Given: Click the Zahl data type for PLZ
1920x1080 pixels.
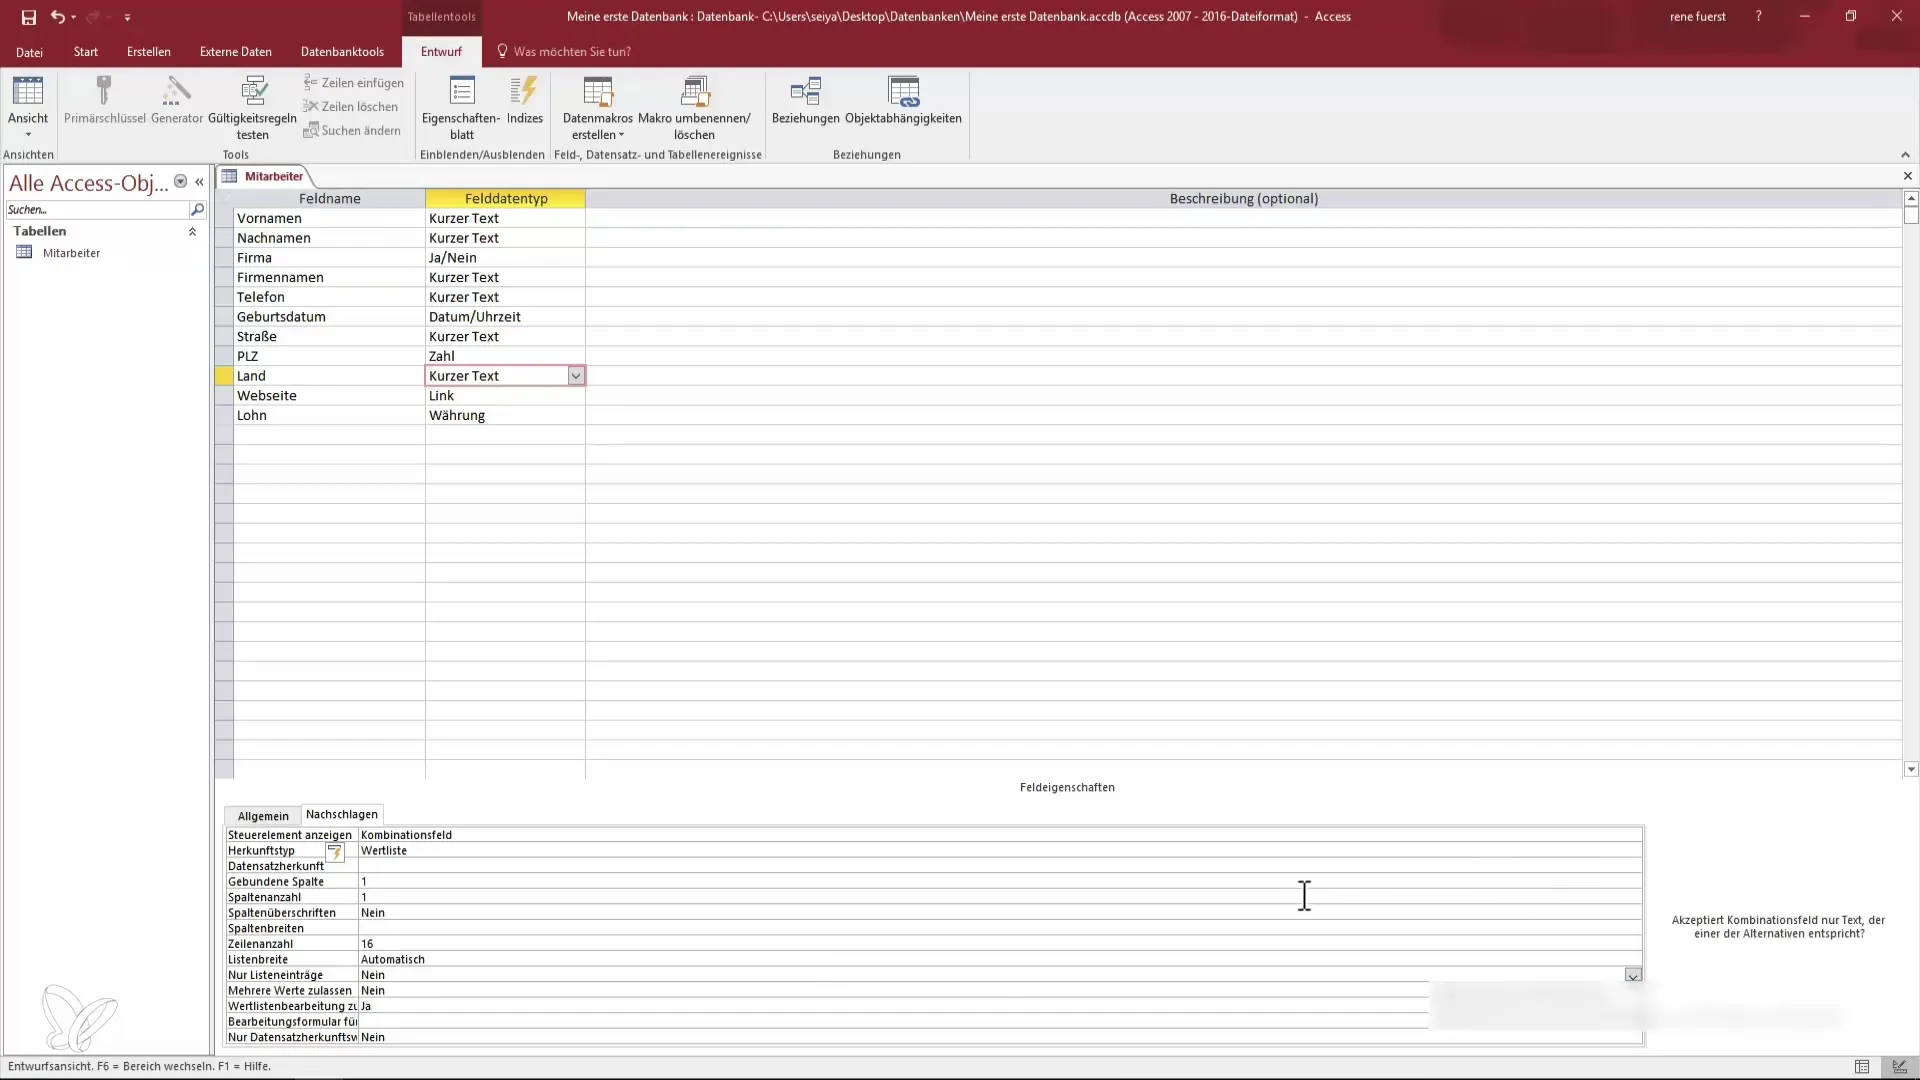Looking at the screenshot, I should coord(505,356).
